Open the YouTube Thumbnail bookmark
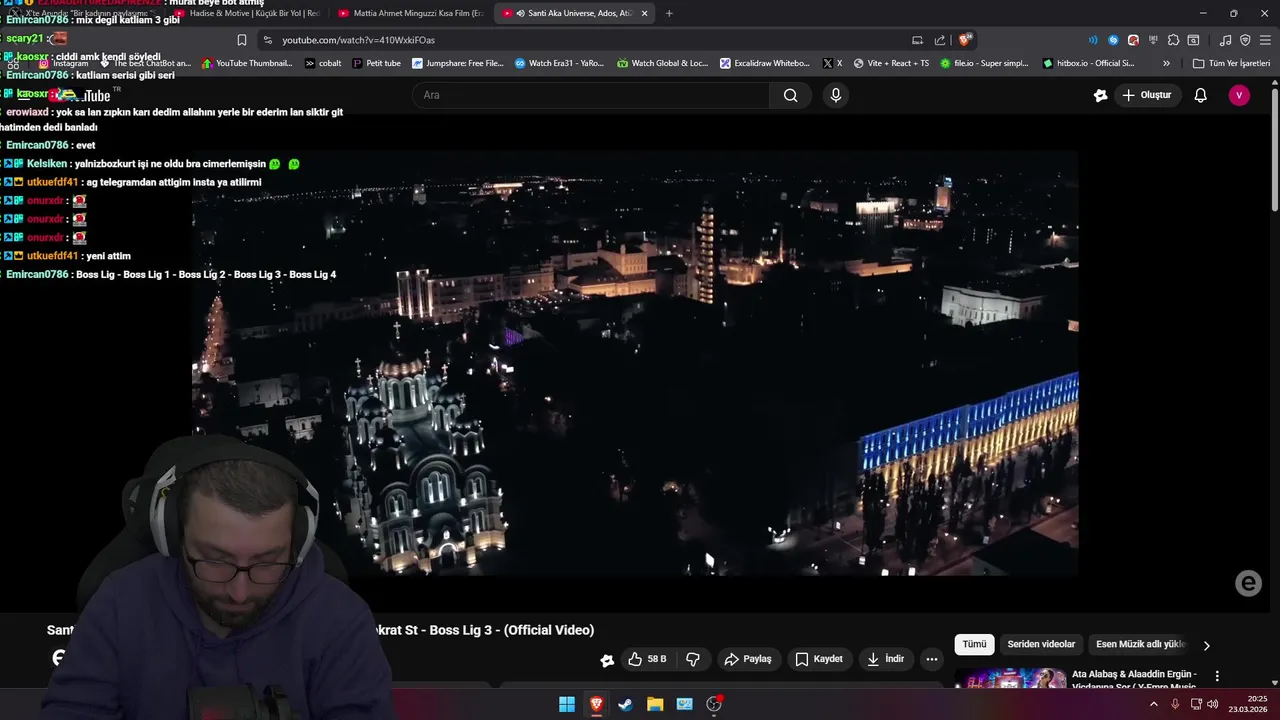 pyautogui.click(x=247, y=63)
